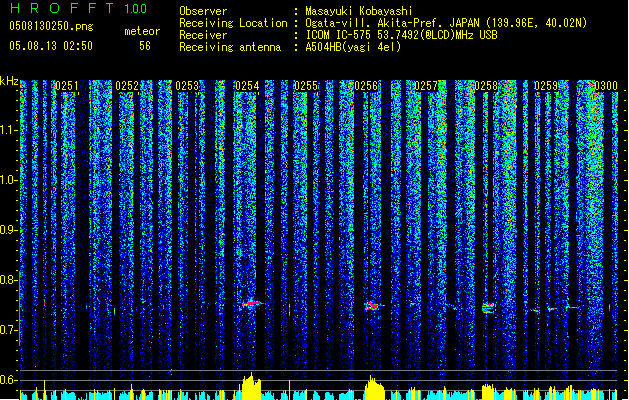
Task: Click the 0.7 kHz axis tick label
Action: pos(8,330)
